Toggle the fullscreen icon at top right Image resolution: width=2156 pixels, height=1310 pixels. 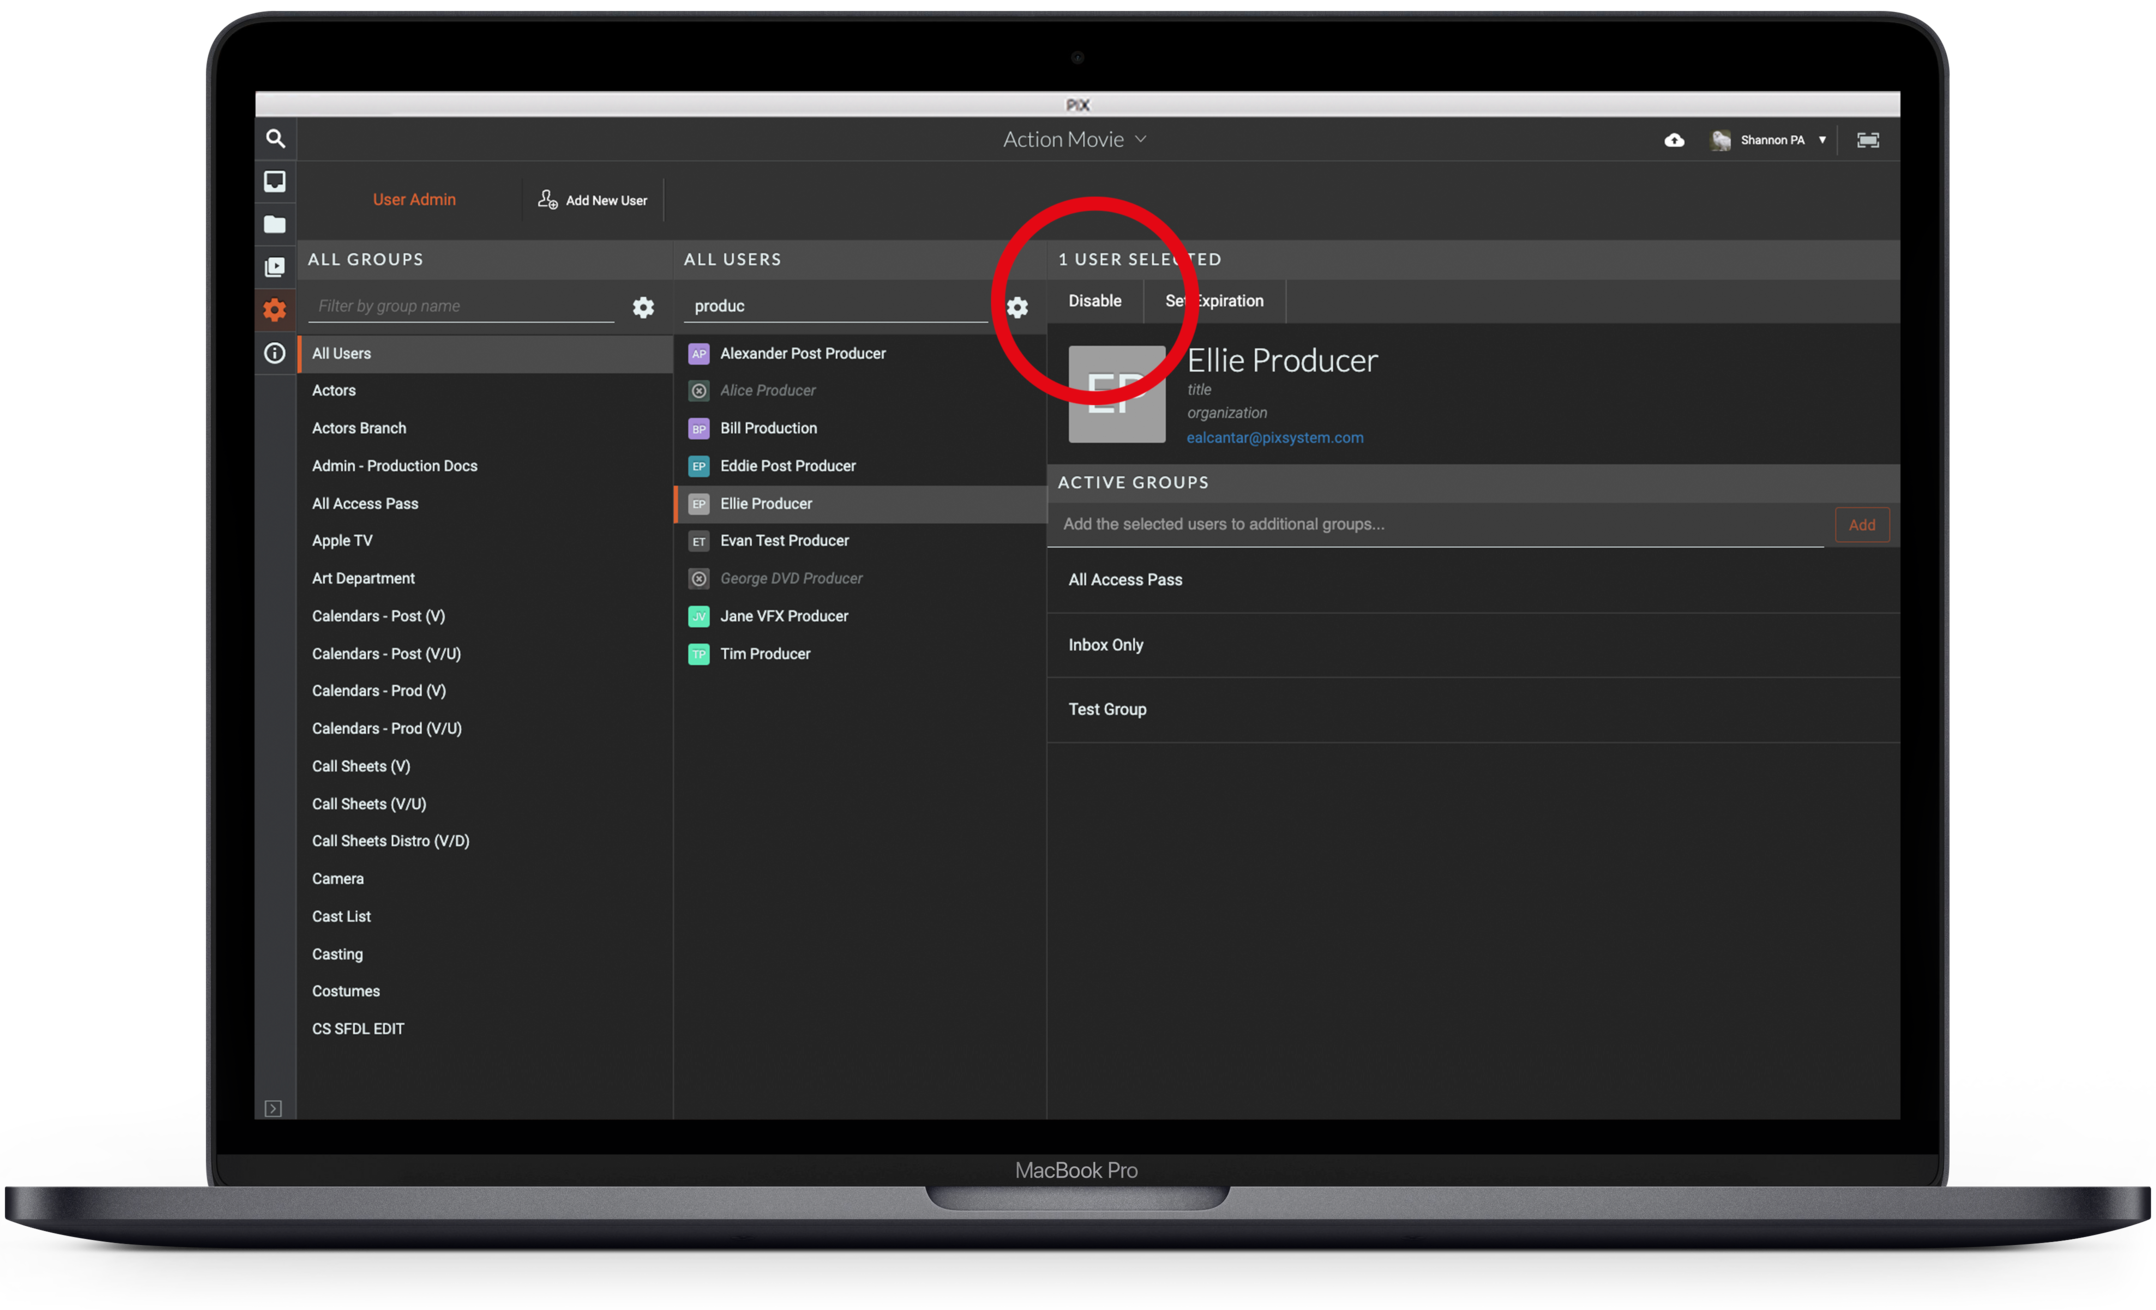coord(1867,140)
